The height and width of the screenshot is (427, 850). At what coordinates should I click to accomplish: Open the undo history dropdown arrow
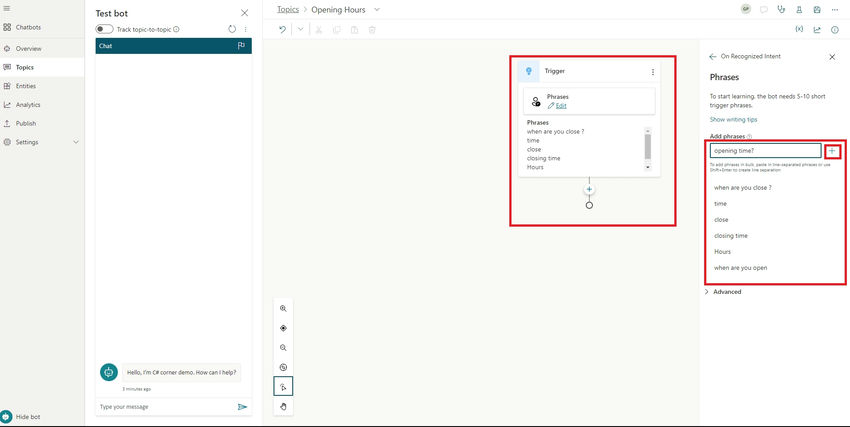301,30
